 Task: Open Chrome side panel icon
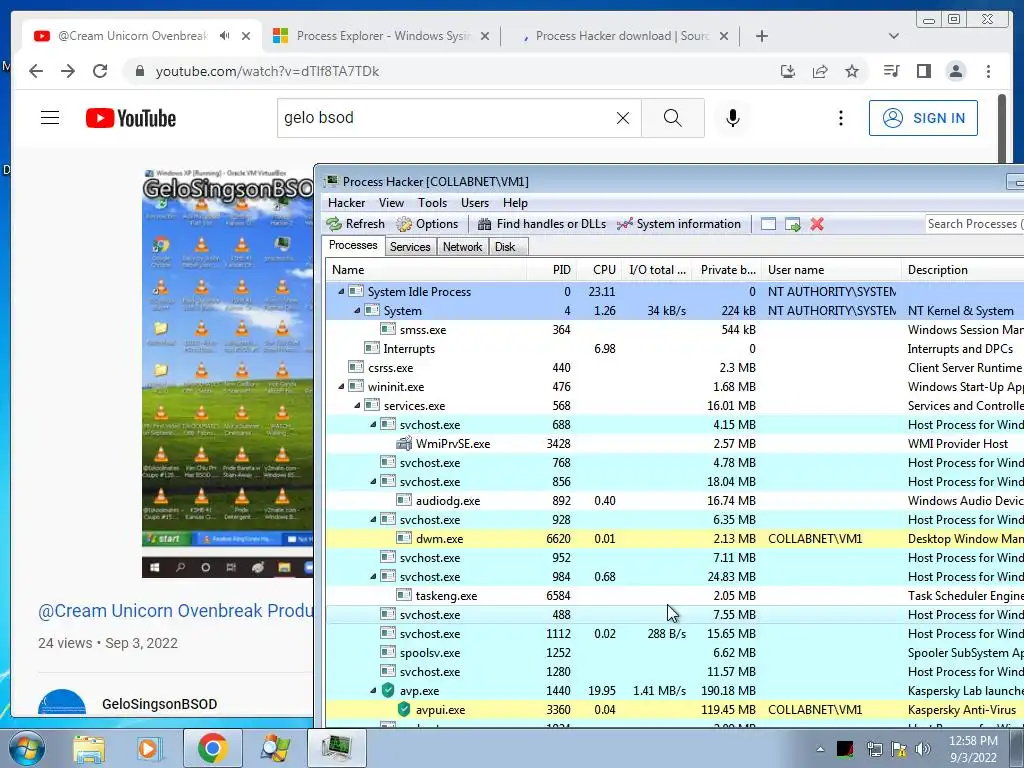pyautogui.click(x=923, y=71)
